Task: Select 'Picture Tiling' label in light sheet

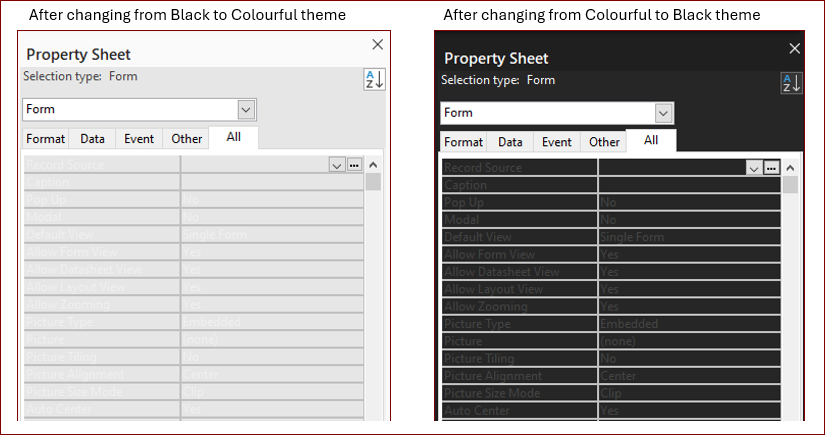Action: click(x=62, y=357)
